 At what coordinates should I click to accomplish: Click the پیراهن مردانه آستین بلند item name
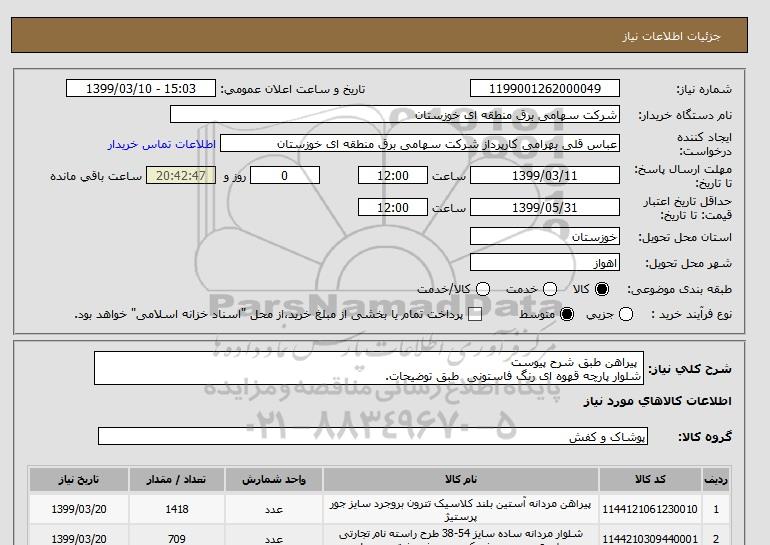click(x=461, y=510)
